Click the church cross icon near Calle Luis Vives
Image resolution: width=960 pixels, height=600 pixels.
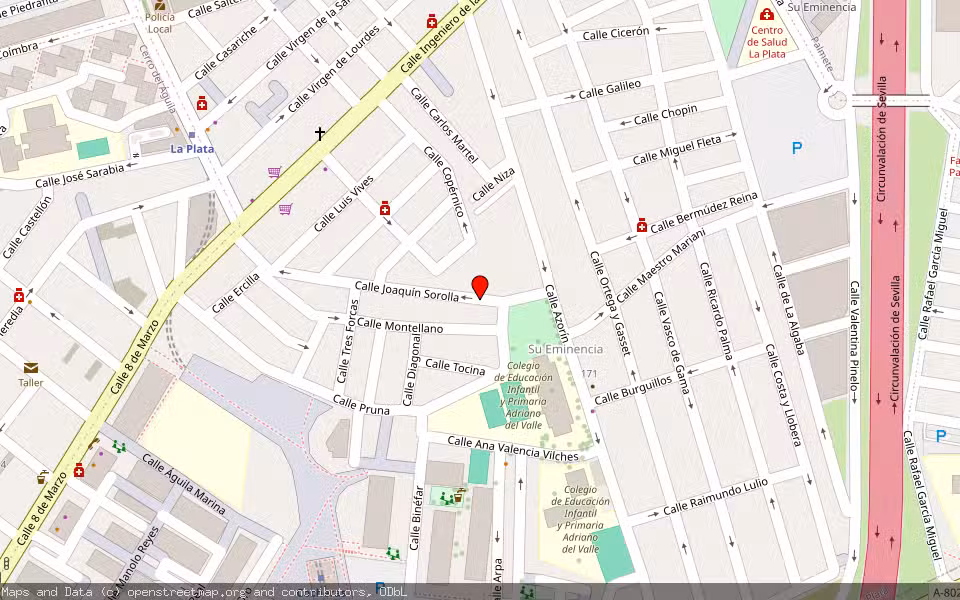point(319,133)
